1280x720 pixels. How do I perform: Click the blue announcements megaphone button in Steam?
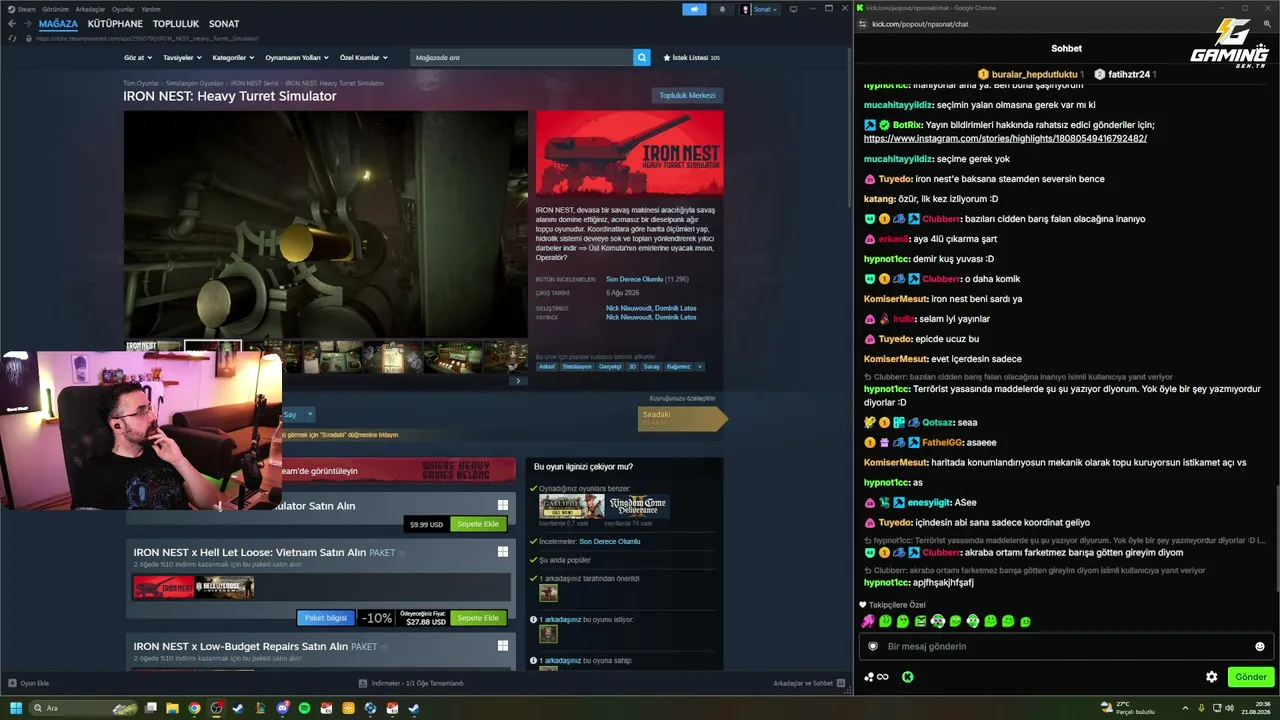(x=694, y=9)
